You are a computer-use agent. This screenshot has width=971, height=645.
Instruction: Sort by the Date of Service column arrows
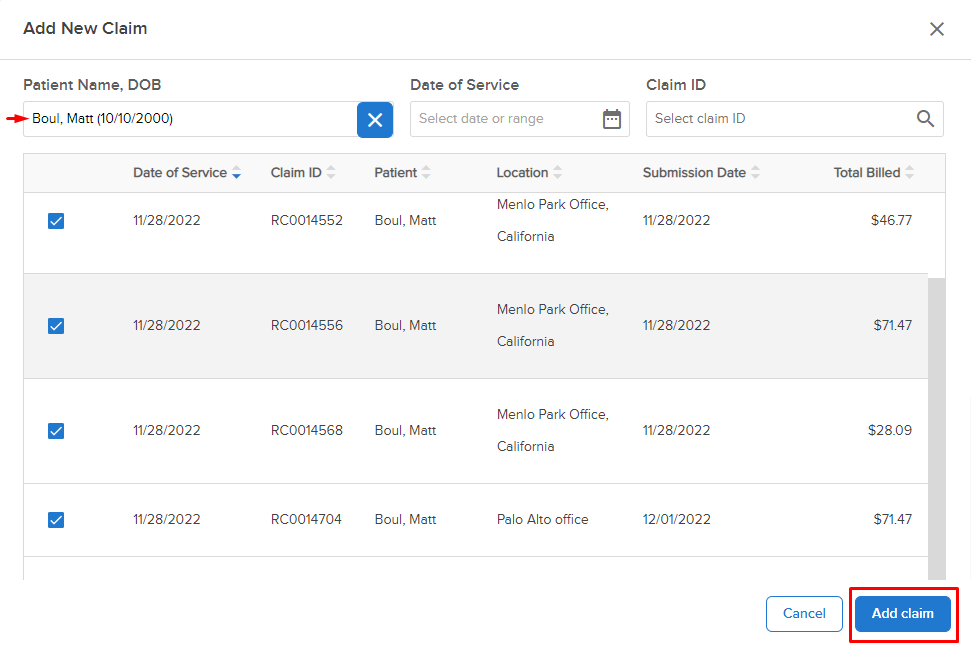point(237,173)
